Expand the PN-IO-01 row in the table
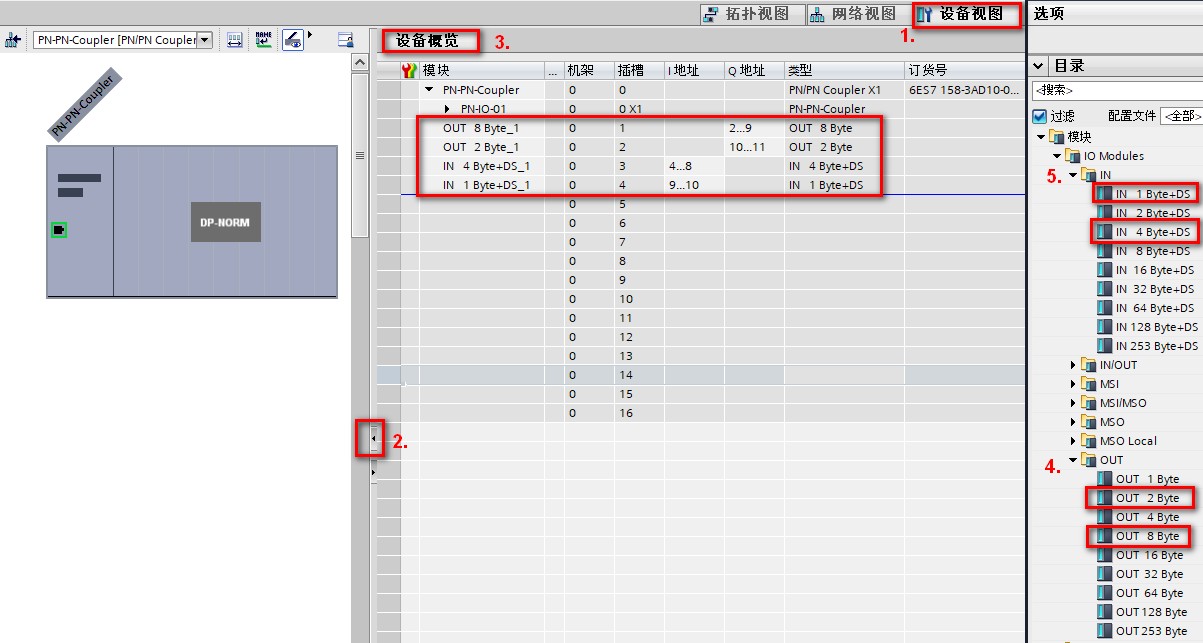Viewport: 1203px width, 643px height. pyautogui.click(x=448, y=109)
